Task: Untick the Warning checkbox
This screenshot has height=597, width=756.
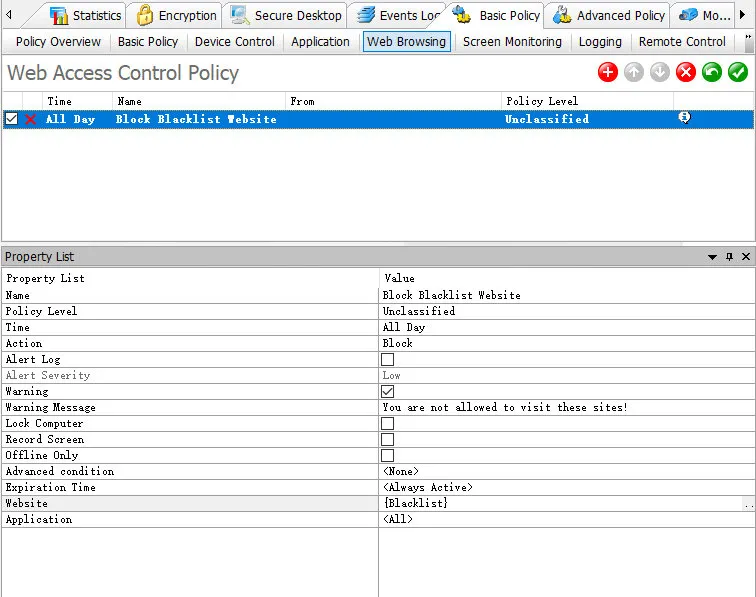Action: [x=388, y=391]
